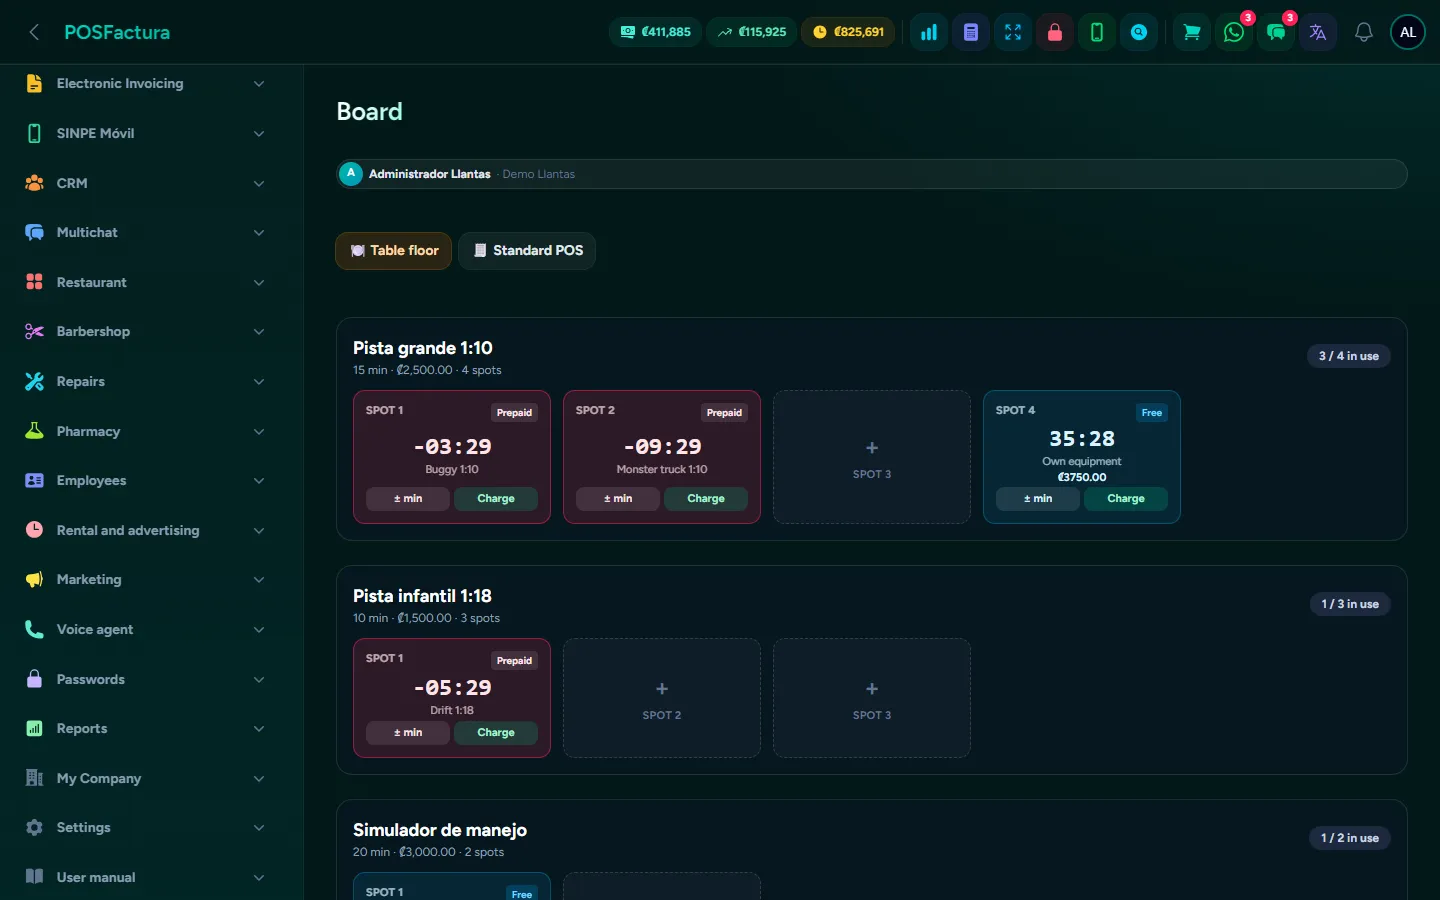Click the Electronic Invoicing document icon
The width and height of the screenshot is (1440, 900).
34,84
